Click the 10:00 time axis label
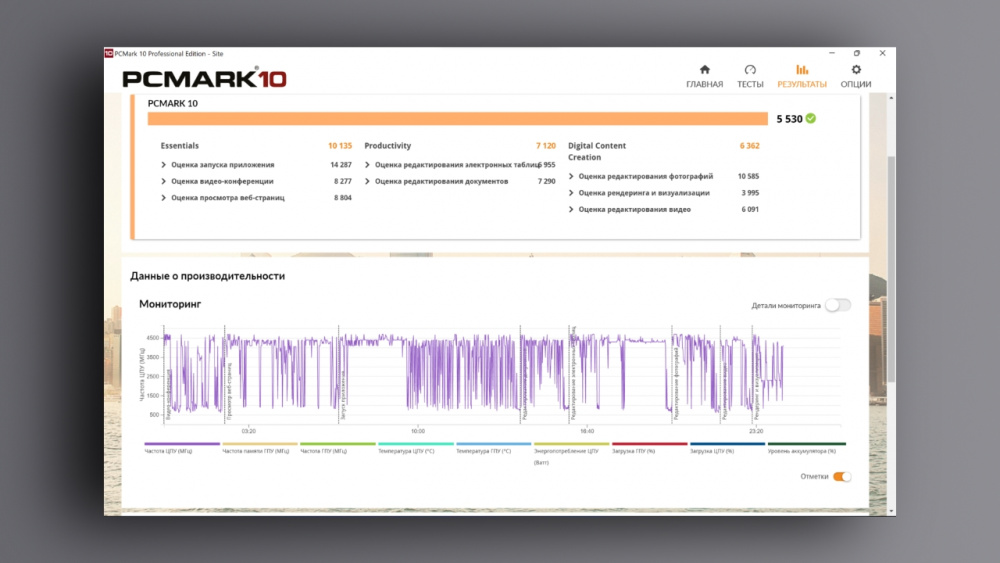The height and width of the screenshot is (563, 1000). click(x=418, y=432)
